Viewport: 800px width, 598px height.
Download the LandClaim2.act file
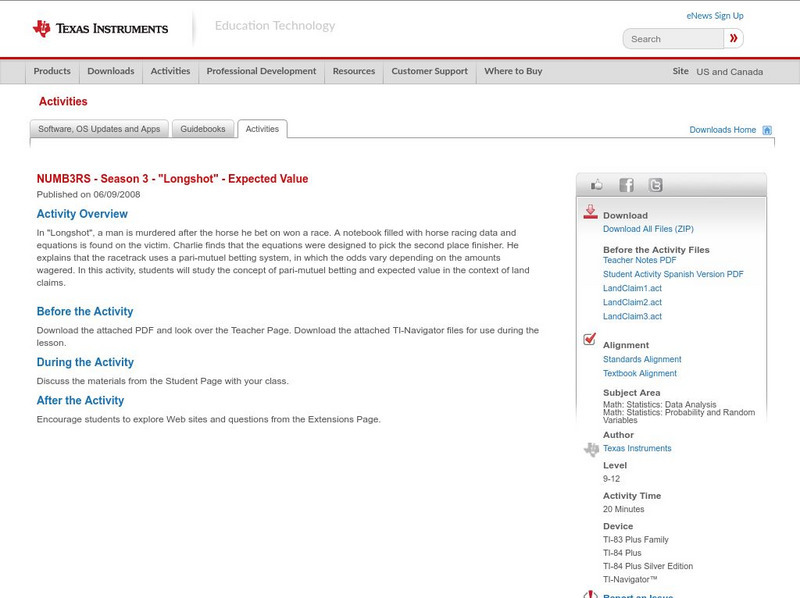(632, 303)
